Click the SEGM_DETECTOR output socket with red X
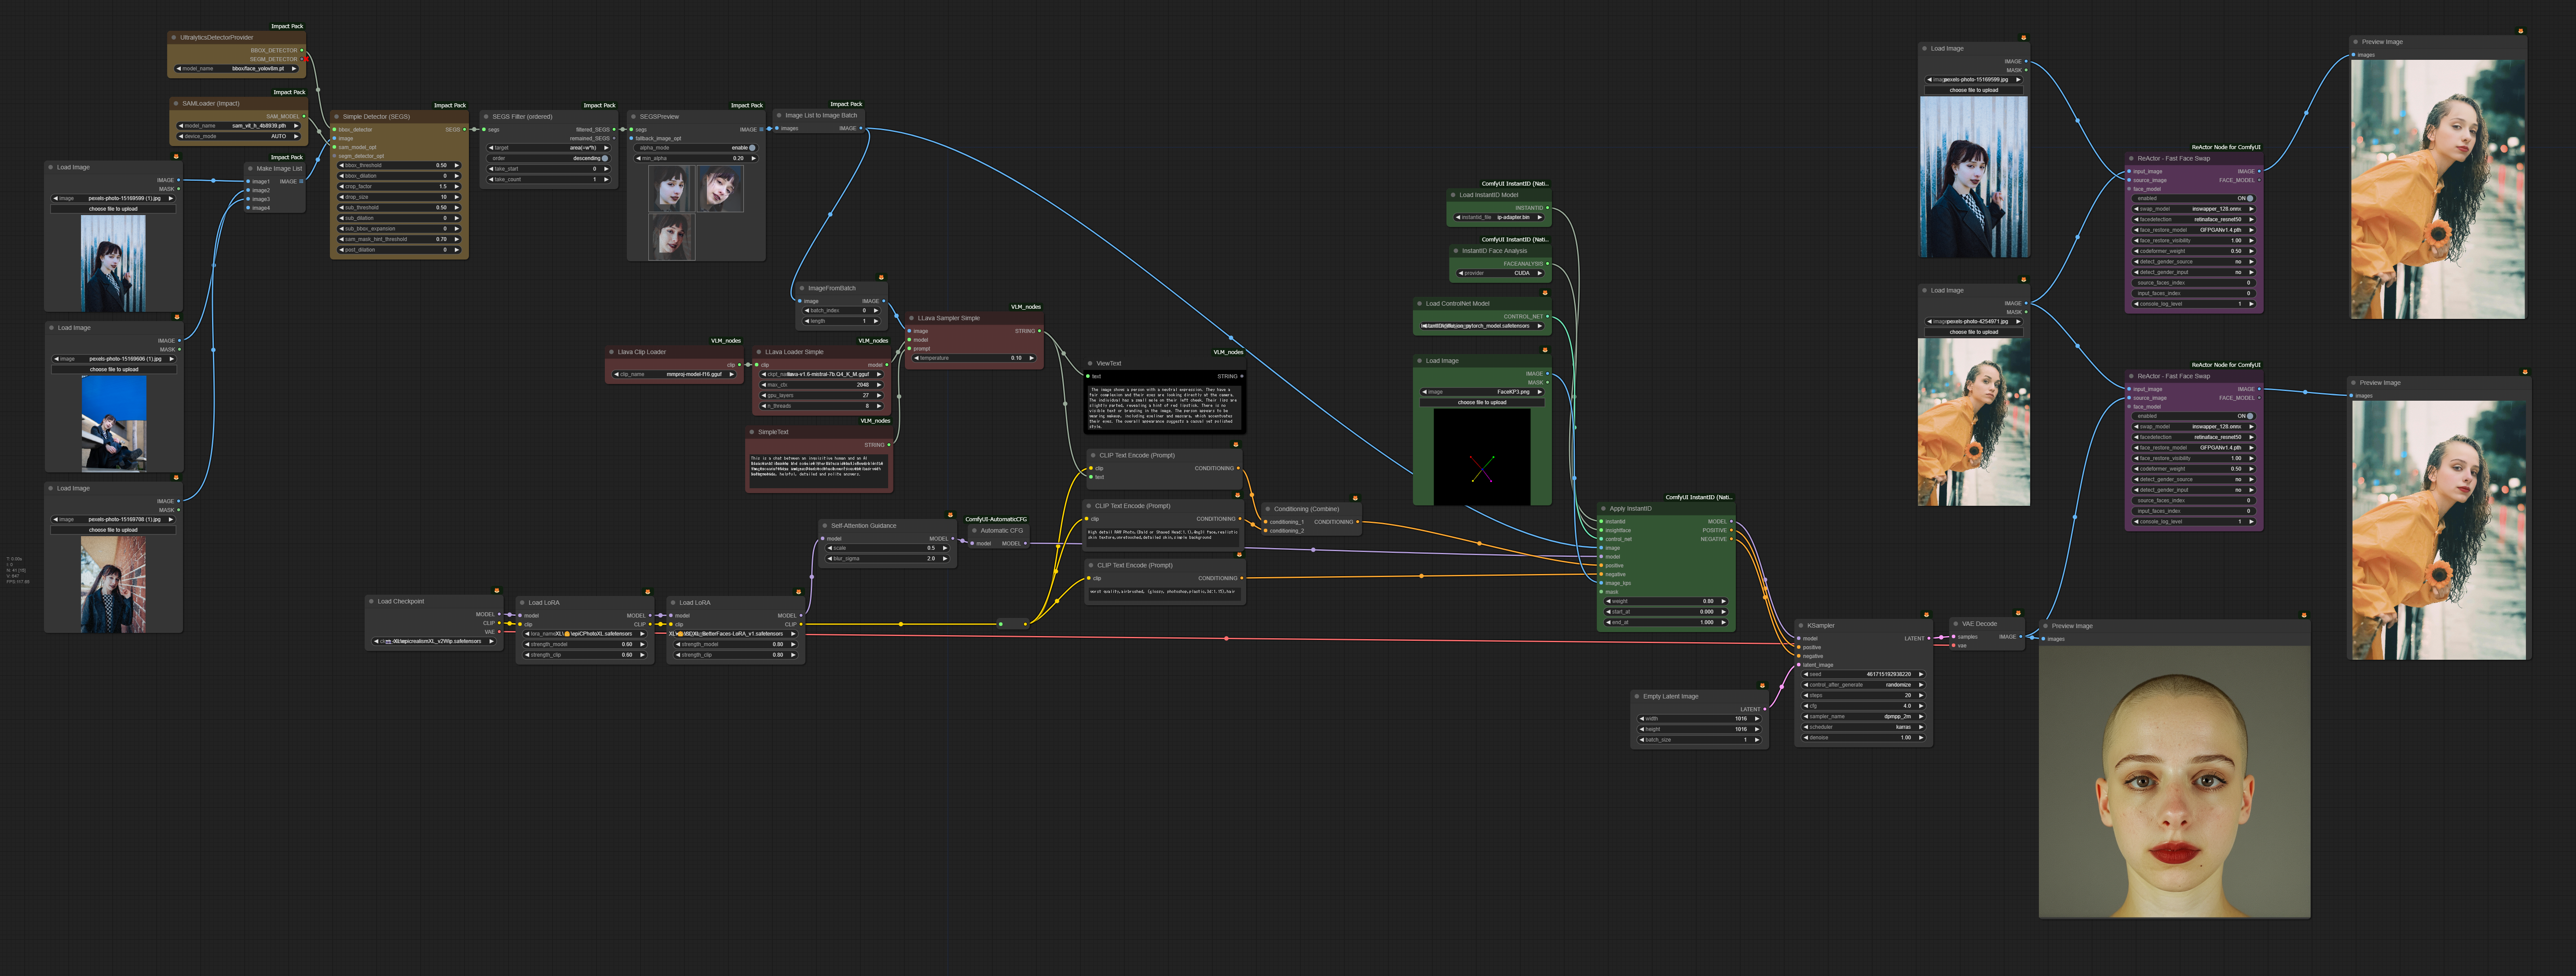This screenshot has width=2576, height=976. tap(303, 59)
